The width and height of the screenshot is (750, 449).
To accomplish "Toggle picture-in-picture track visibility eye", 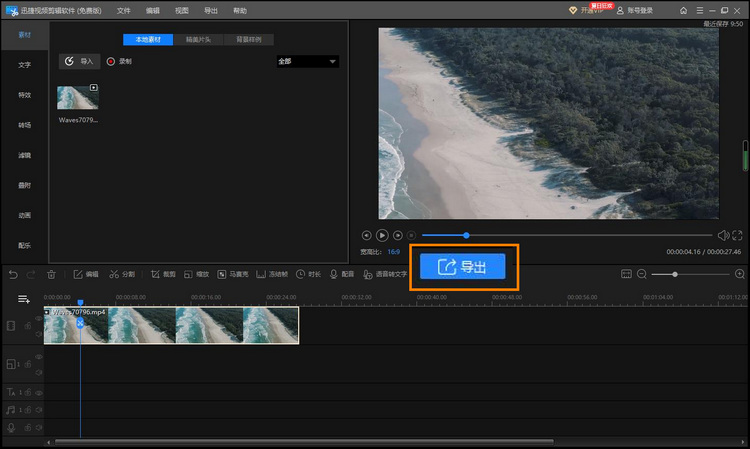I will [x=39, y=357].
